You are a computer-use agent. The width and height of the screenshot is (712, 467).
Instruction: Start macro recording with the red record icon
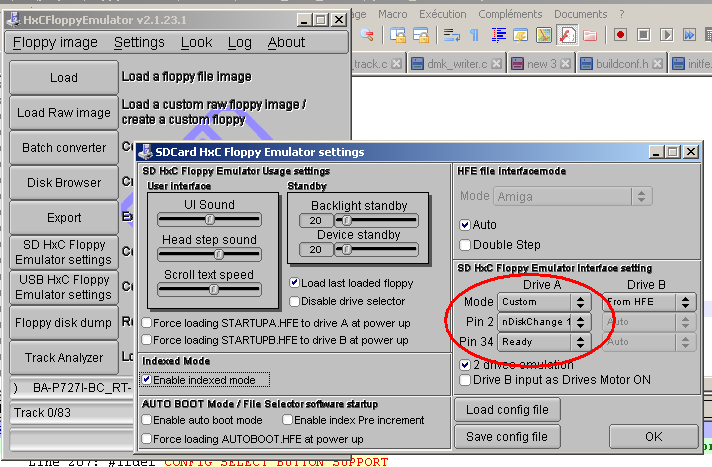click(x=621, y=35)
